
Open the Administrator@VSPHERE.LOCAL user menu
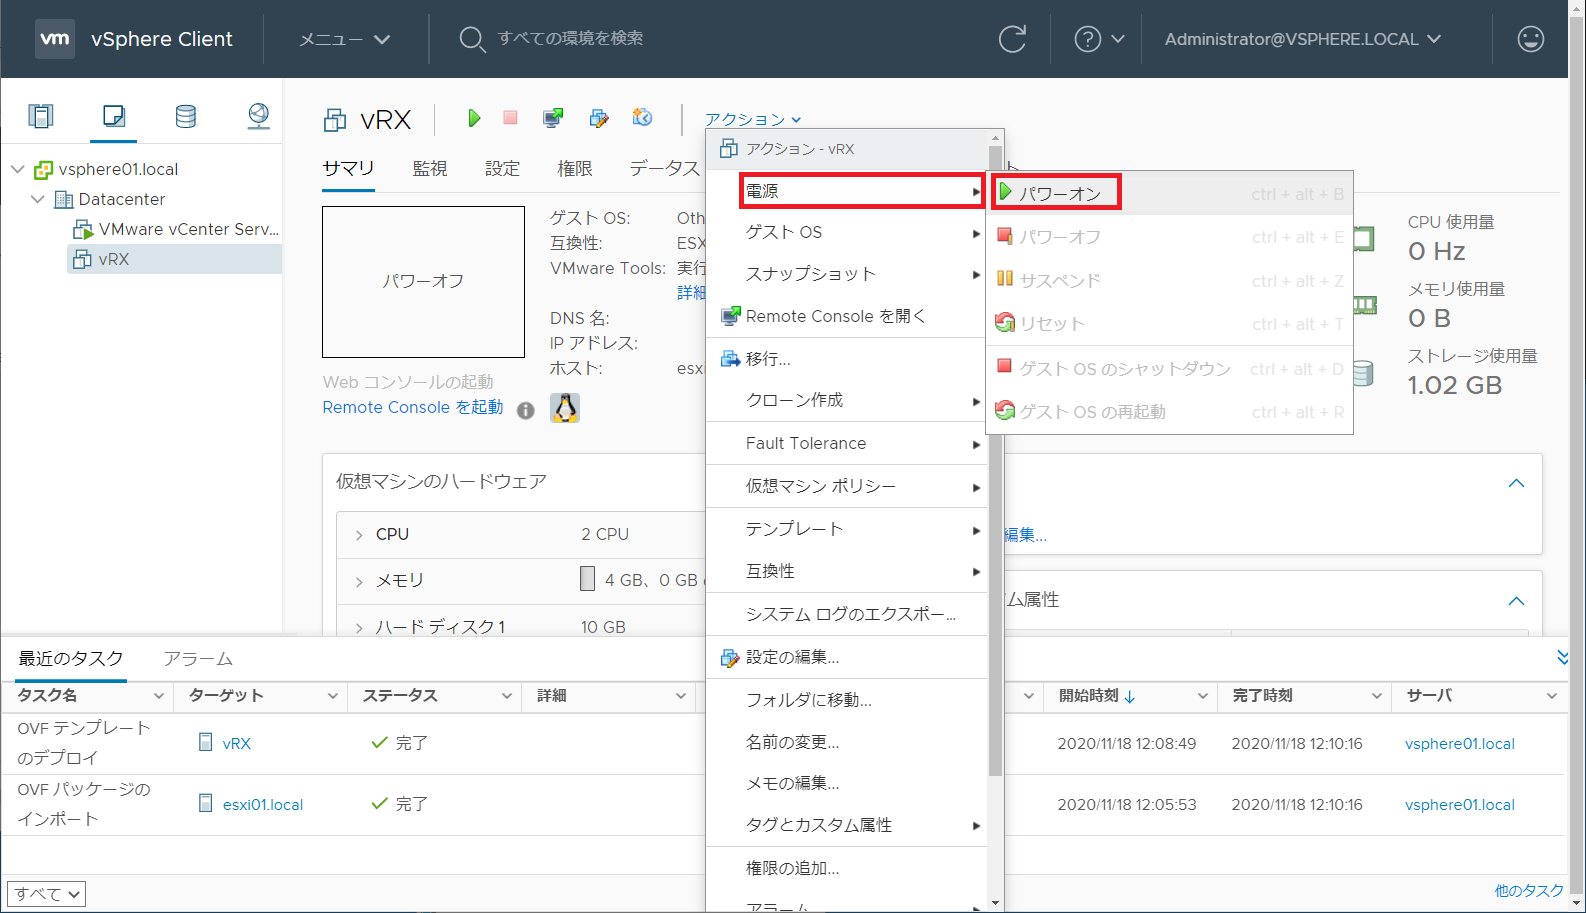(1303, 39)
